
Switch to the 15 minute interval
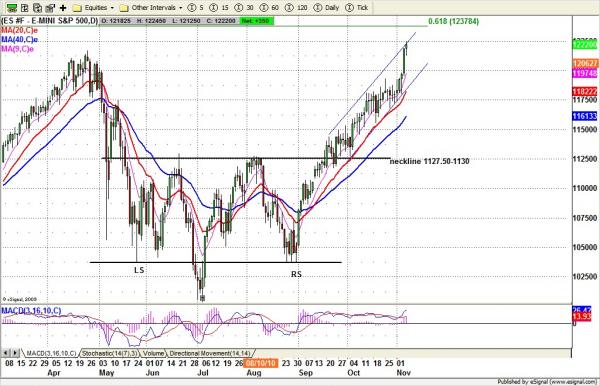click(x=220, y=7)
